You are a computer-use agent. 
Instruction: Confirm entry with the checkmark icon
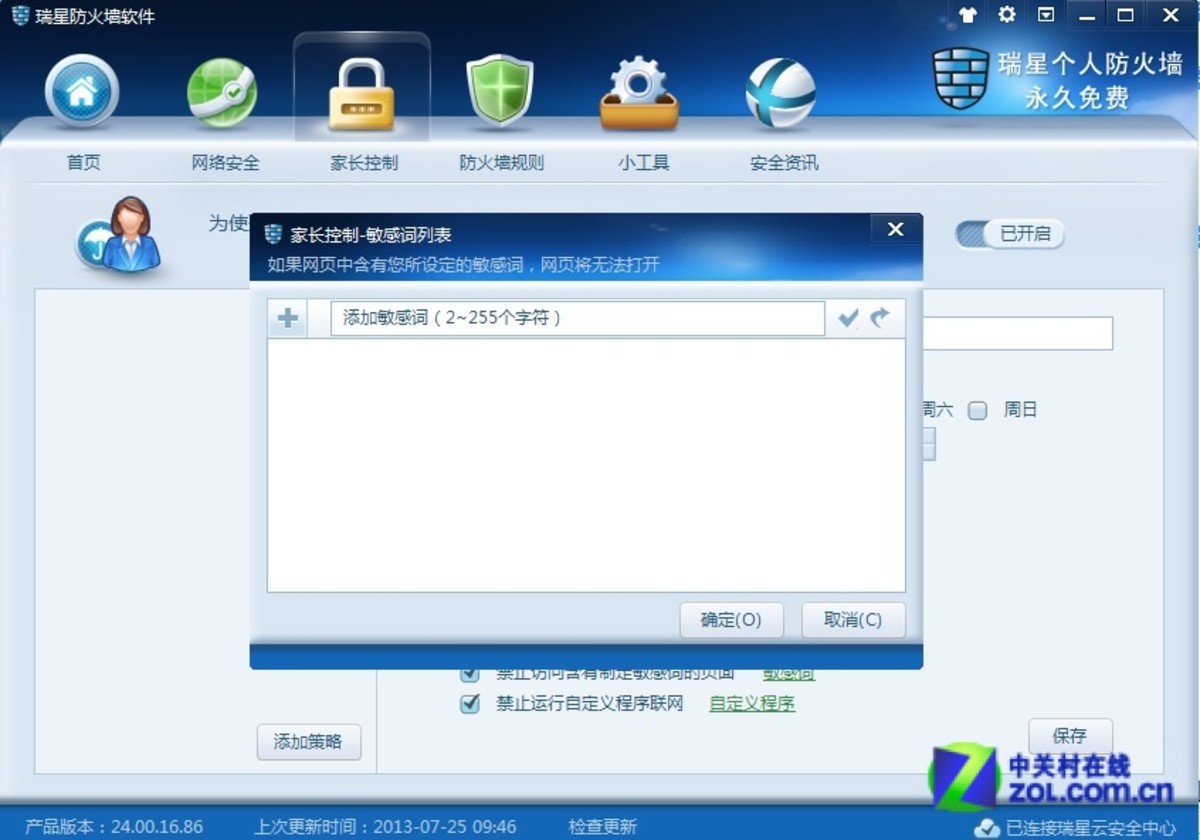point(848,318)
